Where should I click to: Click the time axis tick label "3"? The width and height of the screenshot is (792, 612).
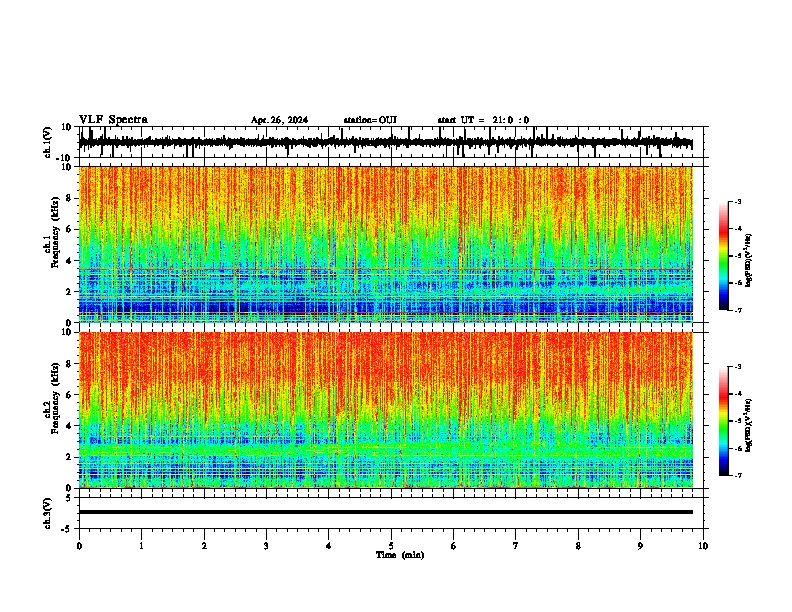click(266, 546)
